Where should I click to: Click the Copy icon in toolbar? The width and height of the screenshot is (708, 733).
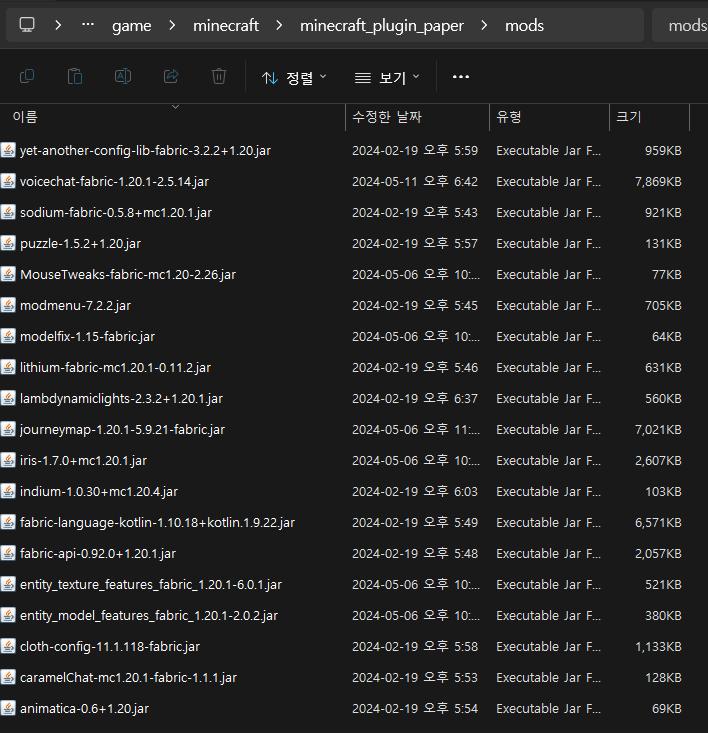[x=27, y=77]
